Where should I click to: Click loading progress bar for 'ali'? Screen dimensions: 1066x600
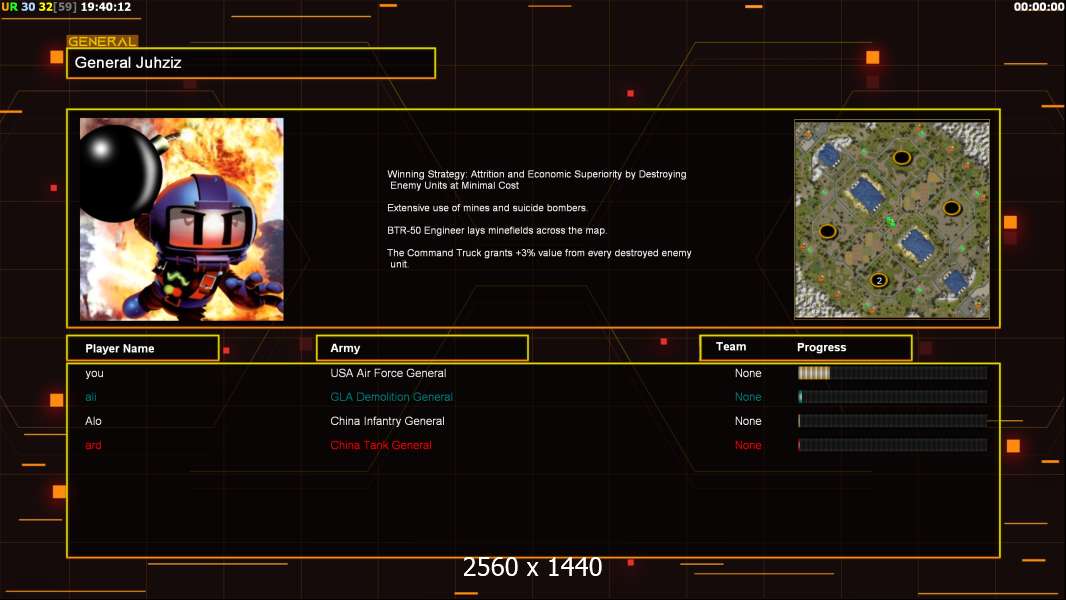pyautogui.click(x=893, y=397)
